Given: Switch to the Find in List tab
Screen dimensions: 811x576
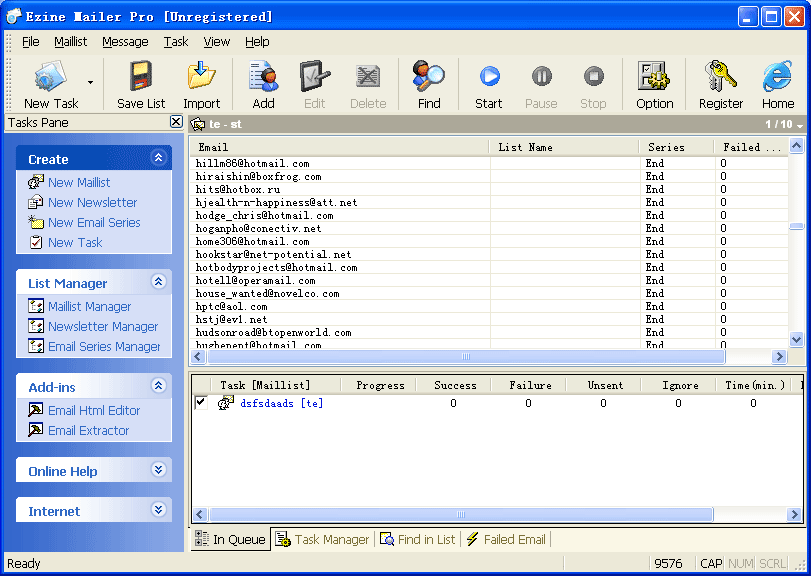Looking at the screenshot, I should pyautogui.click(x=417, y=540).
